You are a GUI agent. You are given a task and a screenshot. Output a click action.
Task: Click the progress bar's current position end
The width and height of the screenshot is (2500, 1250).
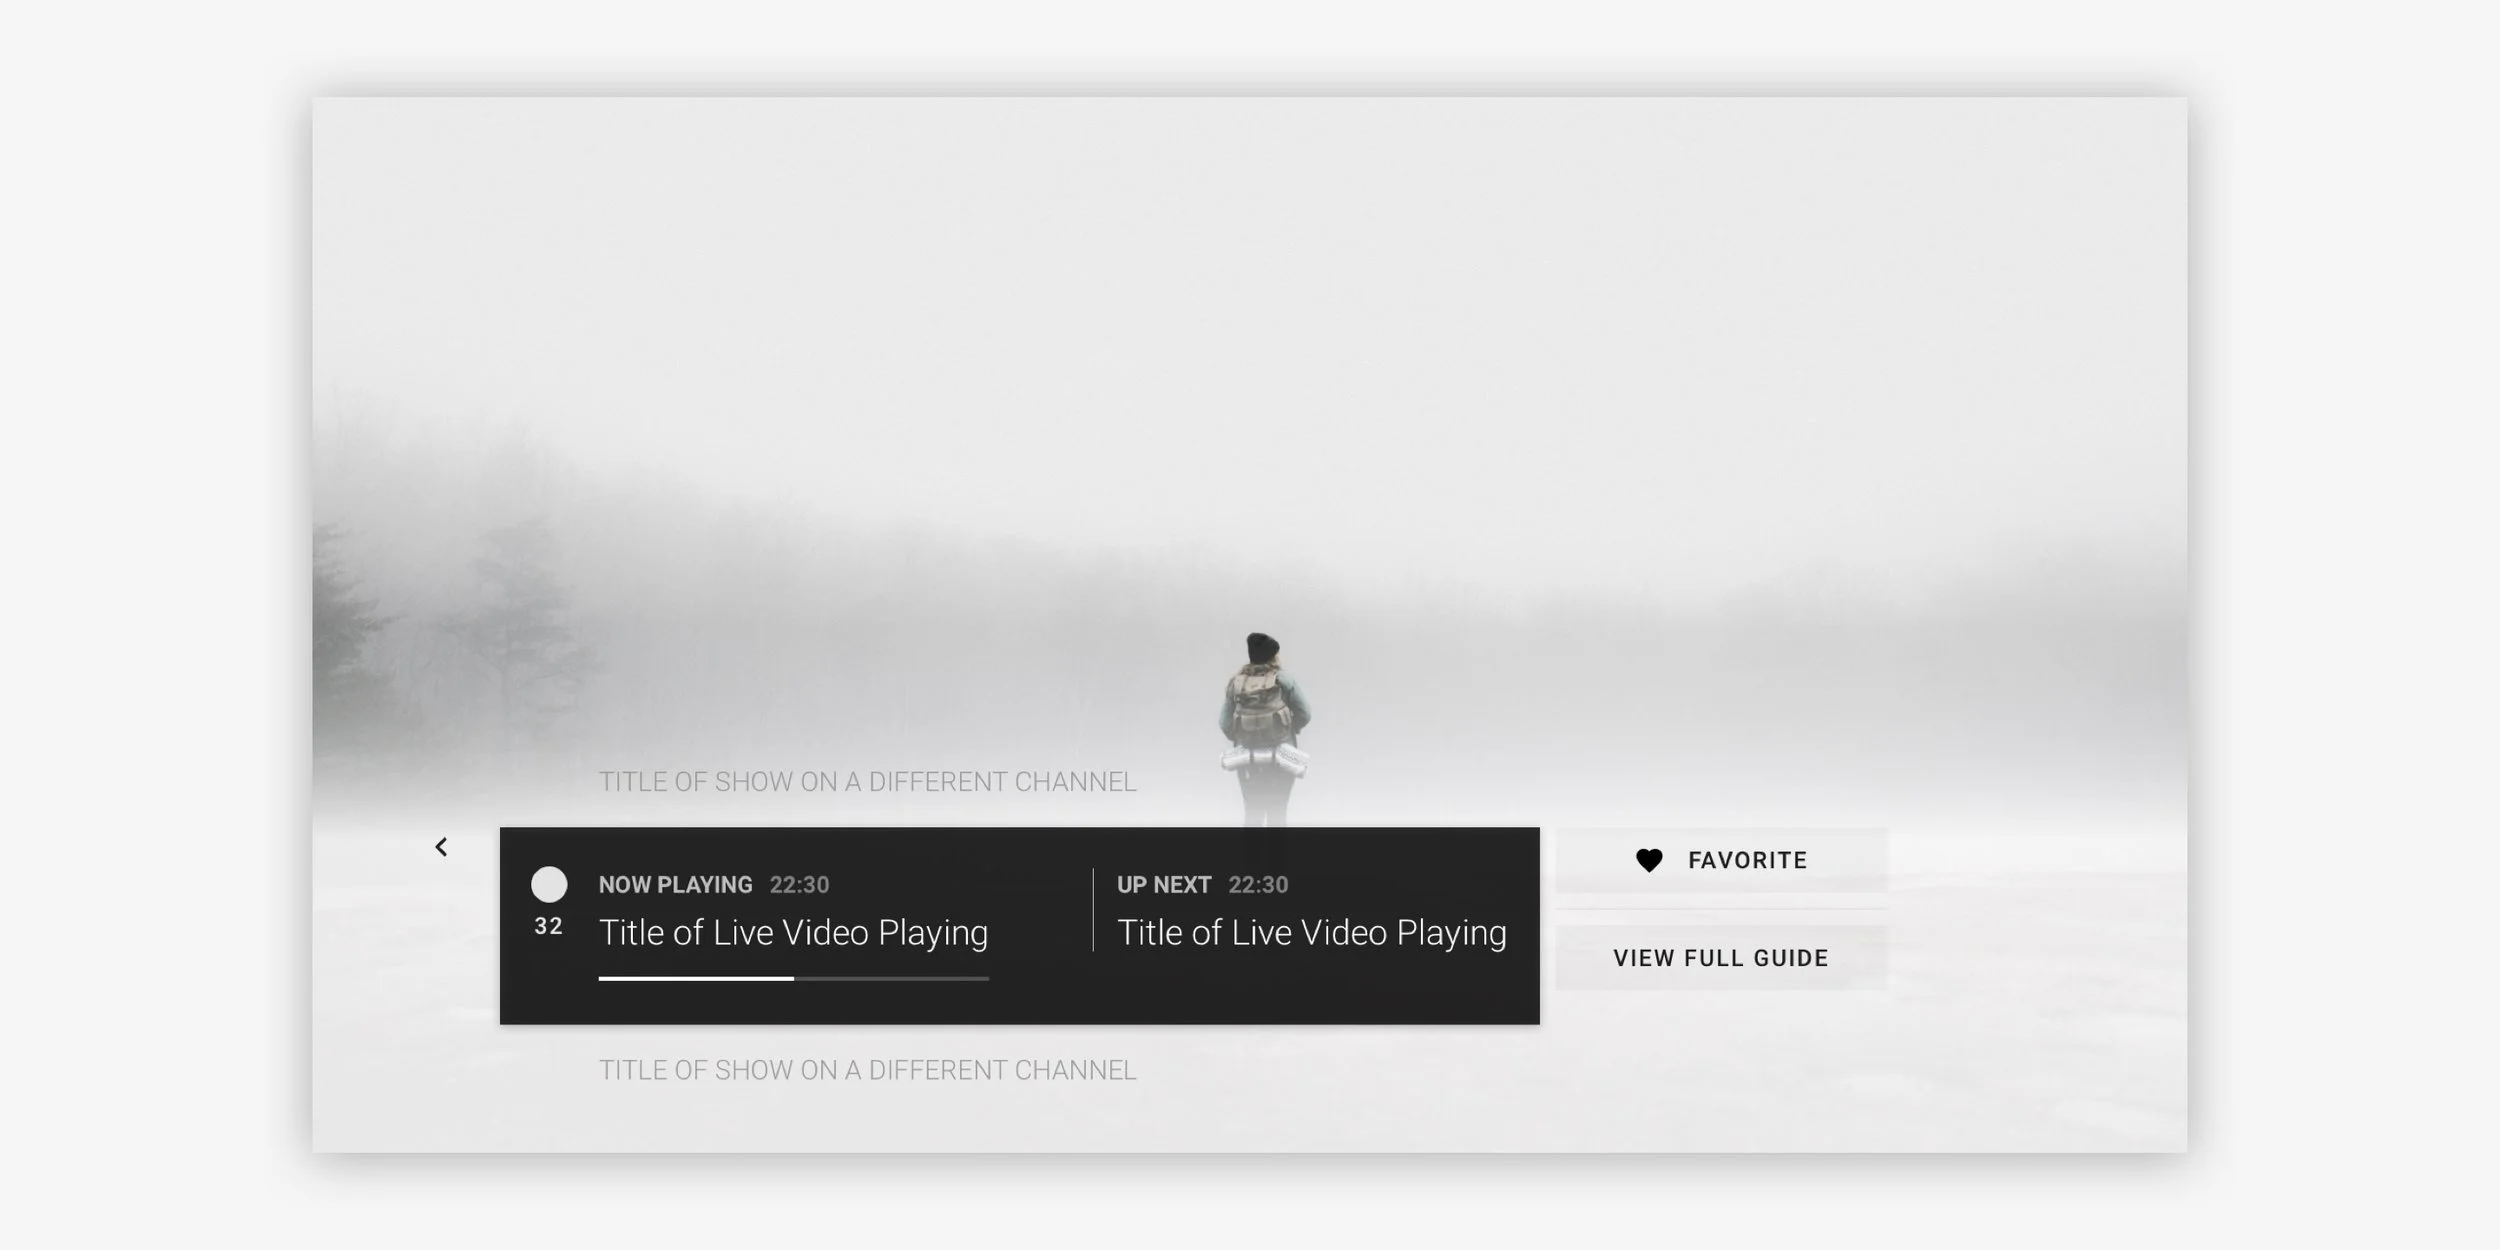tap(793, 978)
